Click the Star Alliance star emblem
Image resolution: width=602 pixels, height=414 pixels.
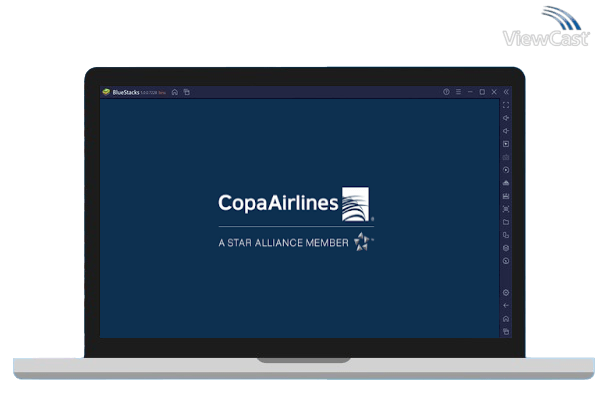click(x=362, y=242)
